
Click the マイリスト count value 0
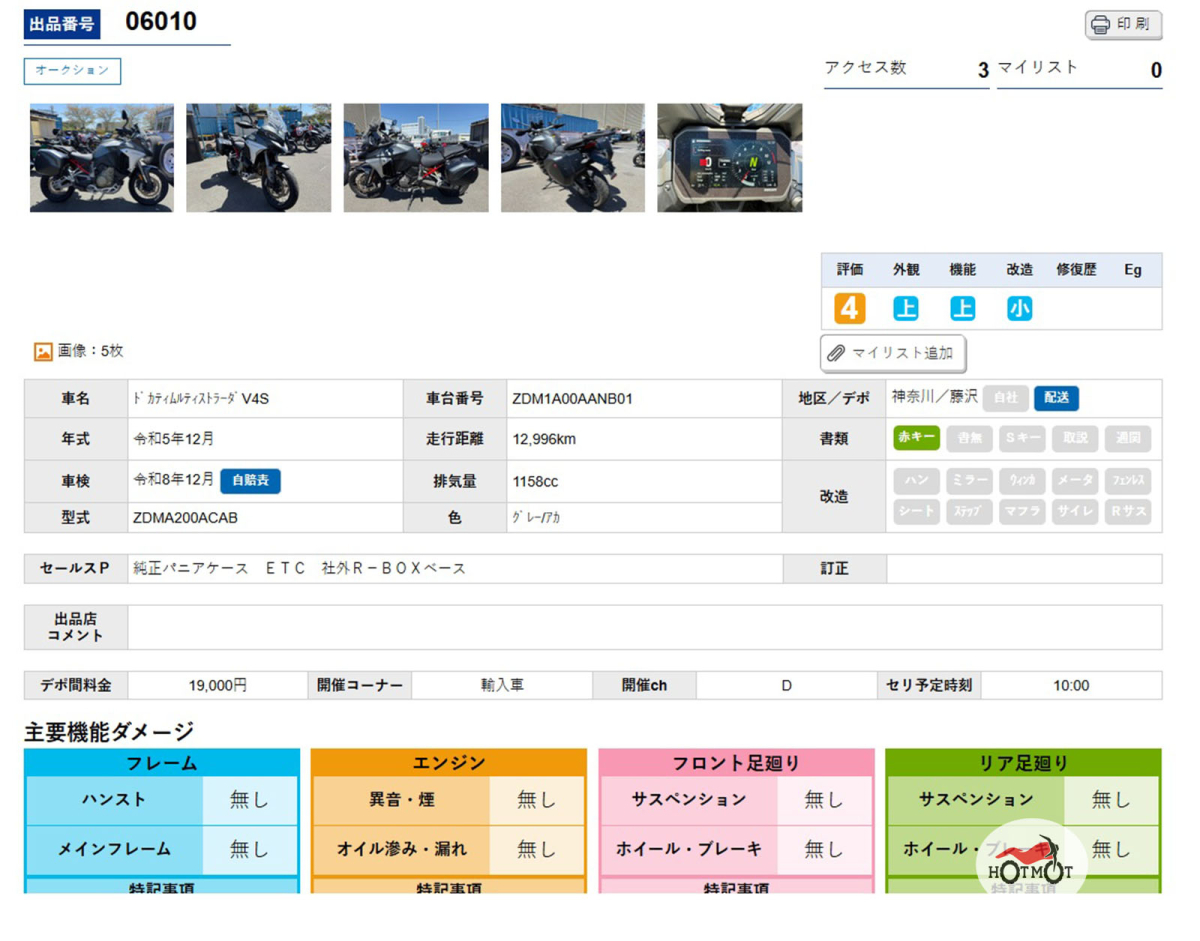coord(1156,70)
